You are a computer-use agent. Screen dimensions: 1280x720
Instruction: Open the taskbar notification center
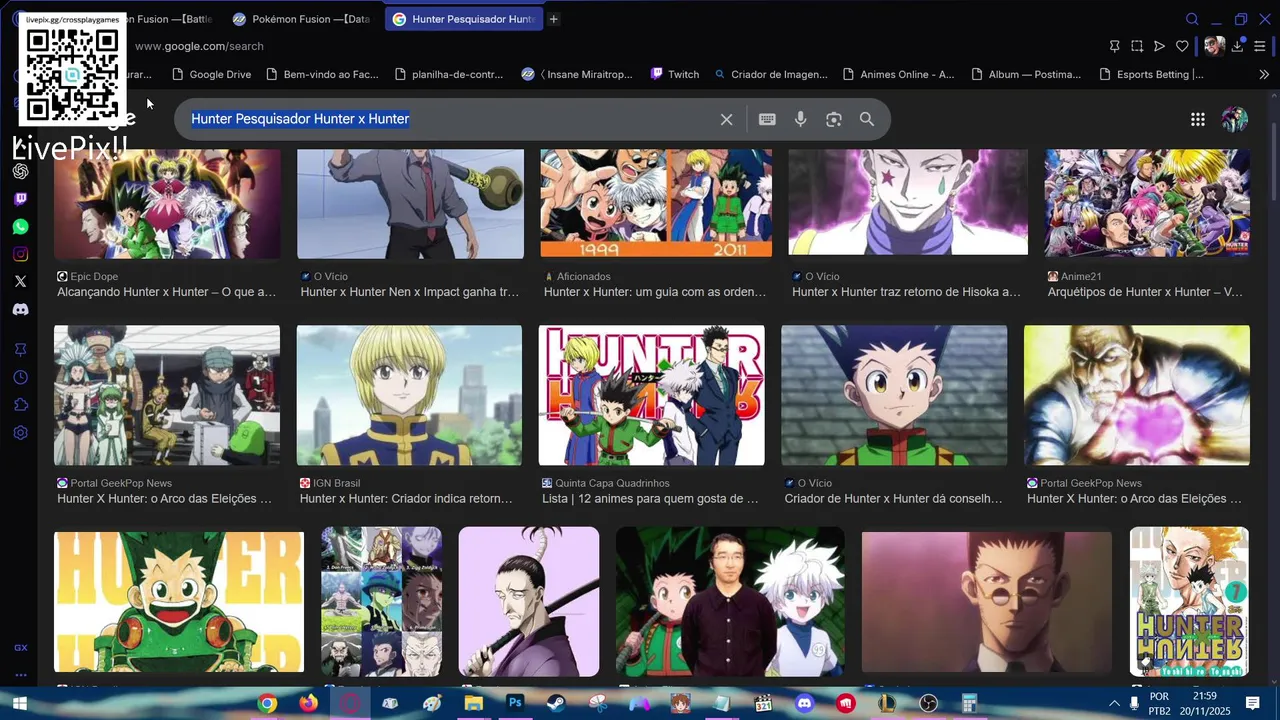[x=1252, y=704]
